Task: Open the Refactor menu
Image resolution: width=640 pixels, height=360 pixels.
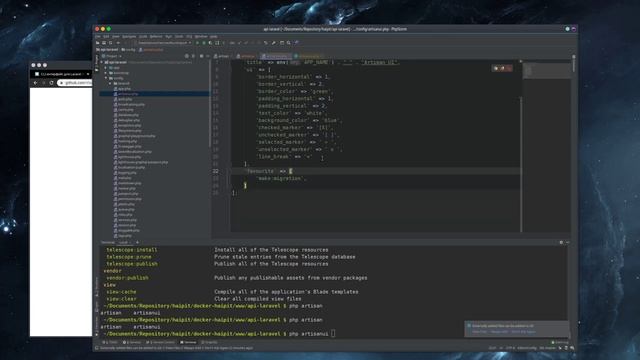Action: coord(156,36)
